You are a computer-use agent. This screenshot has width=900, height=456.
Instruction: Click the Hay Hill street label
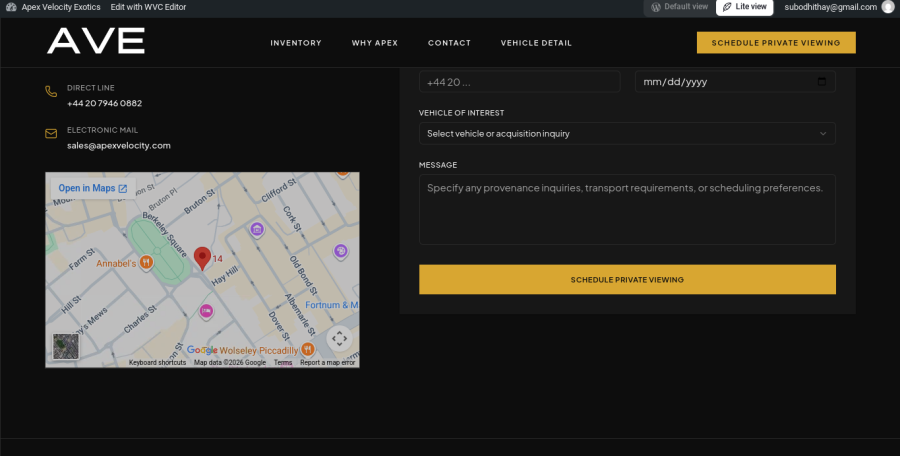[224, 275]
